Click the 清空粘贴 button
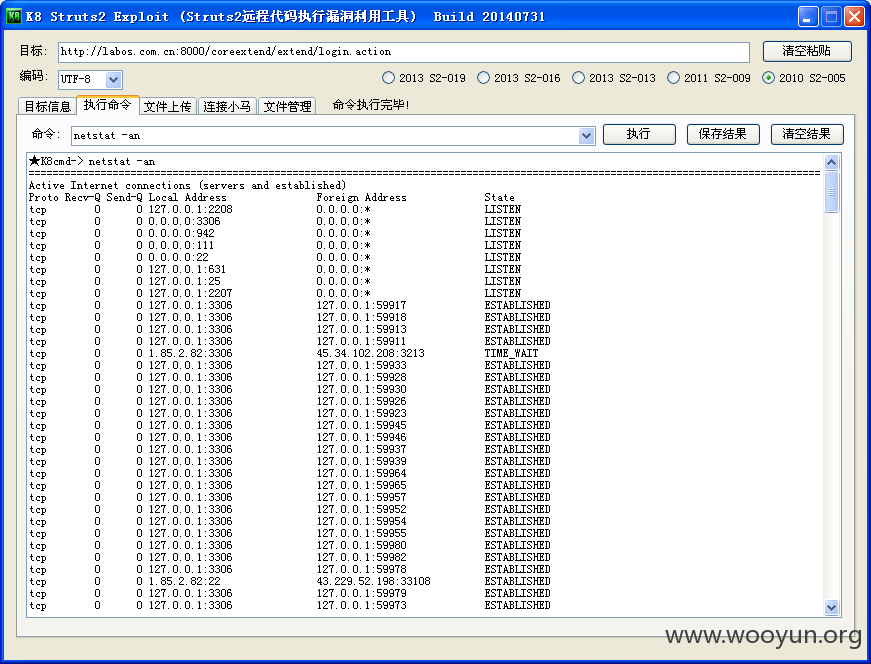 807,51
